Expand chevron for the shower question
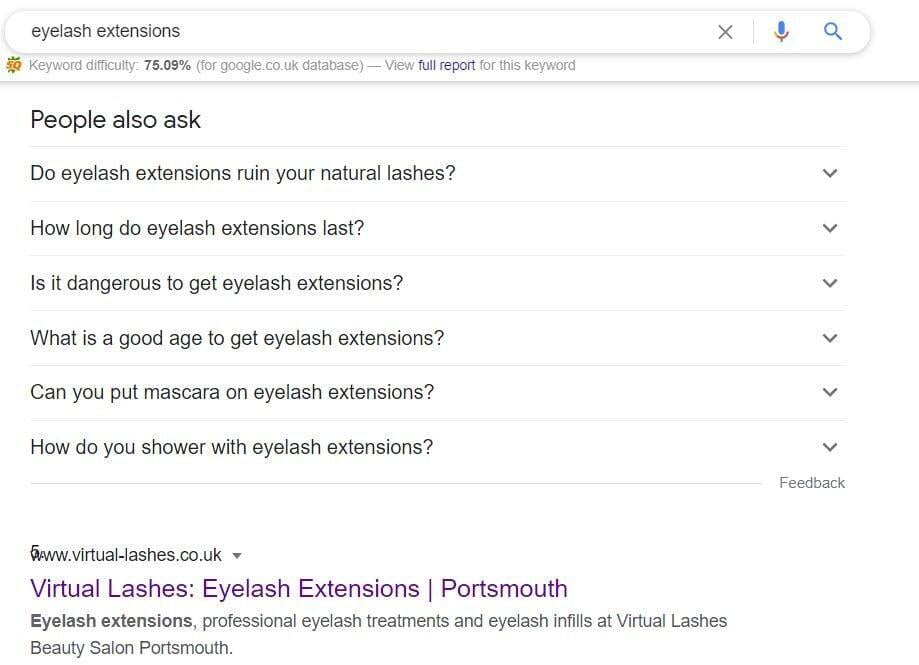The width and height of the screenshot is (919, 665). 829,447
